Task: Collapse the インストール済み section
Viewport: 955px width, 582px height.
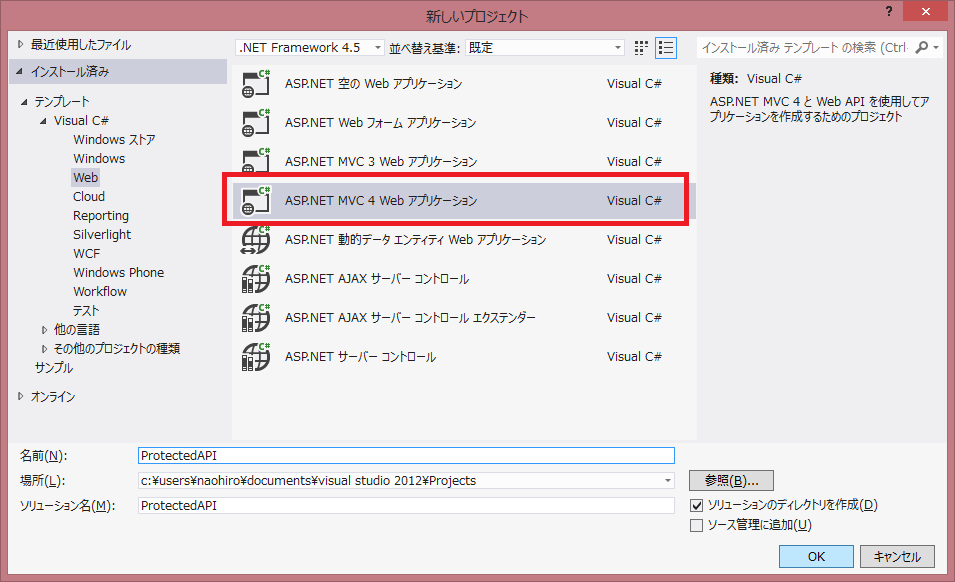Action: pos(19,71)
